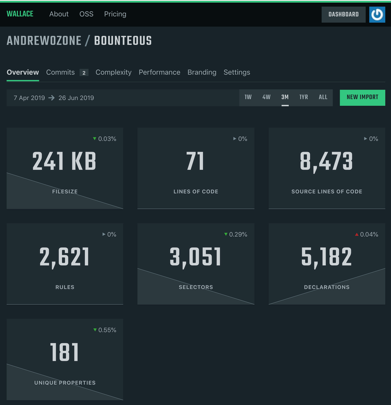
Task: Select the Overview tab
Action: pyautogui.click(x=23, y=72)
